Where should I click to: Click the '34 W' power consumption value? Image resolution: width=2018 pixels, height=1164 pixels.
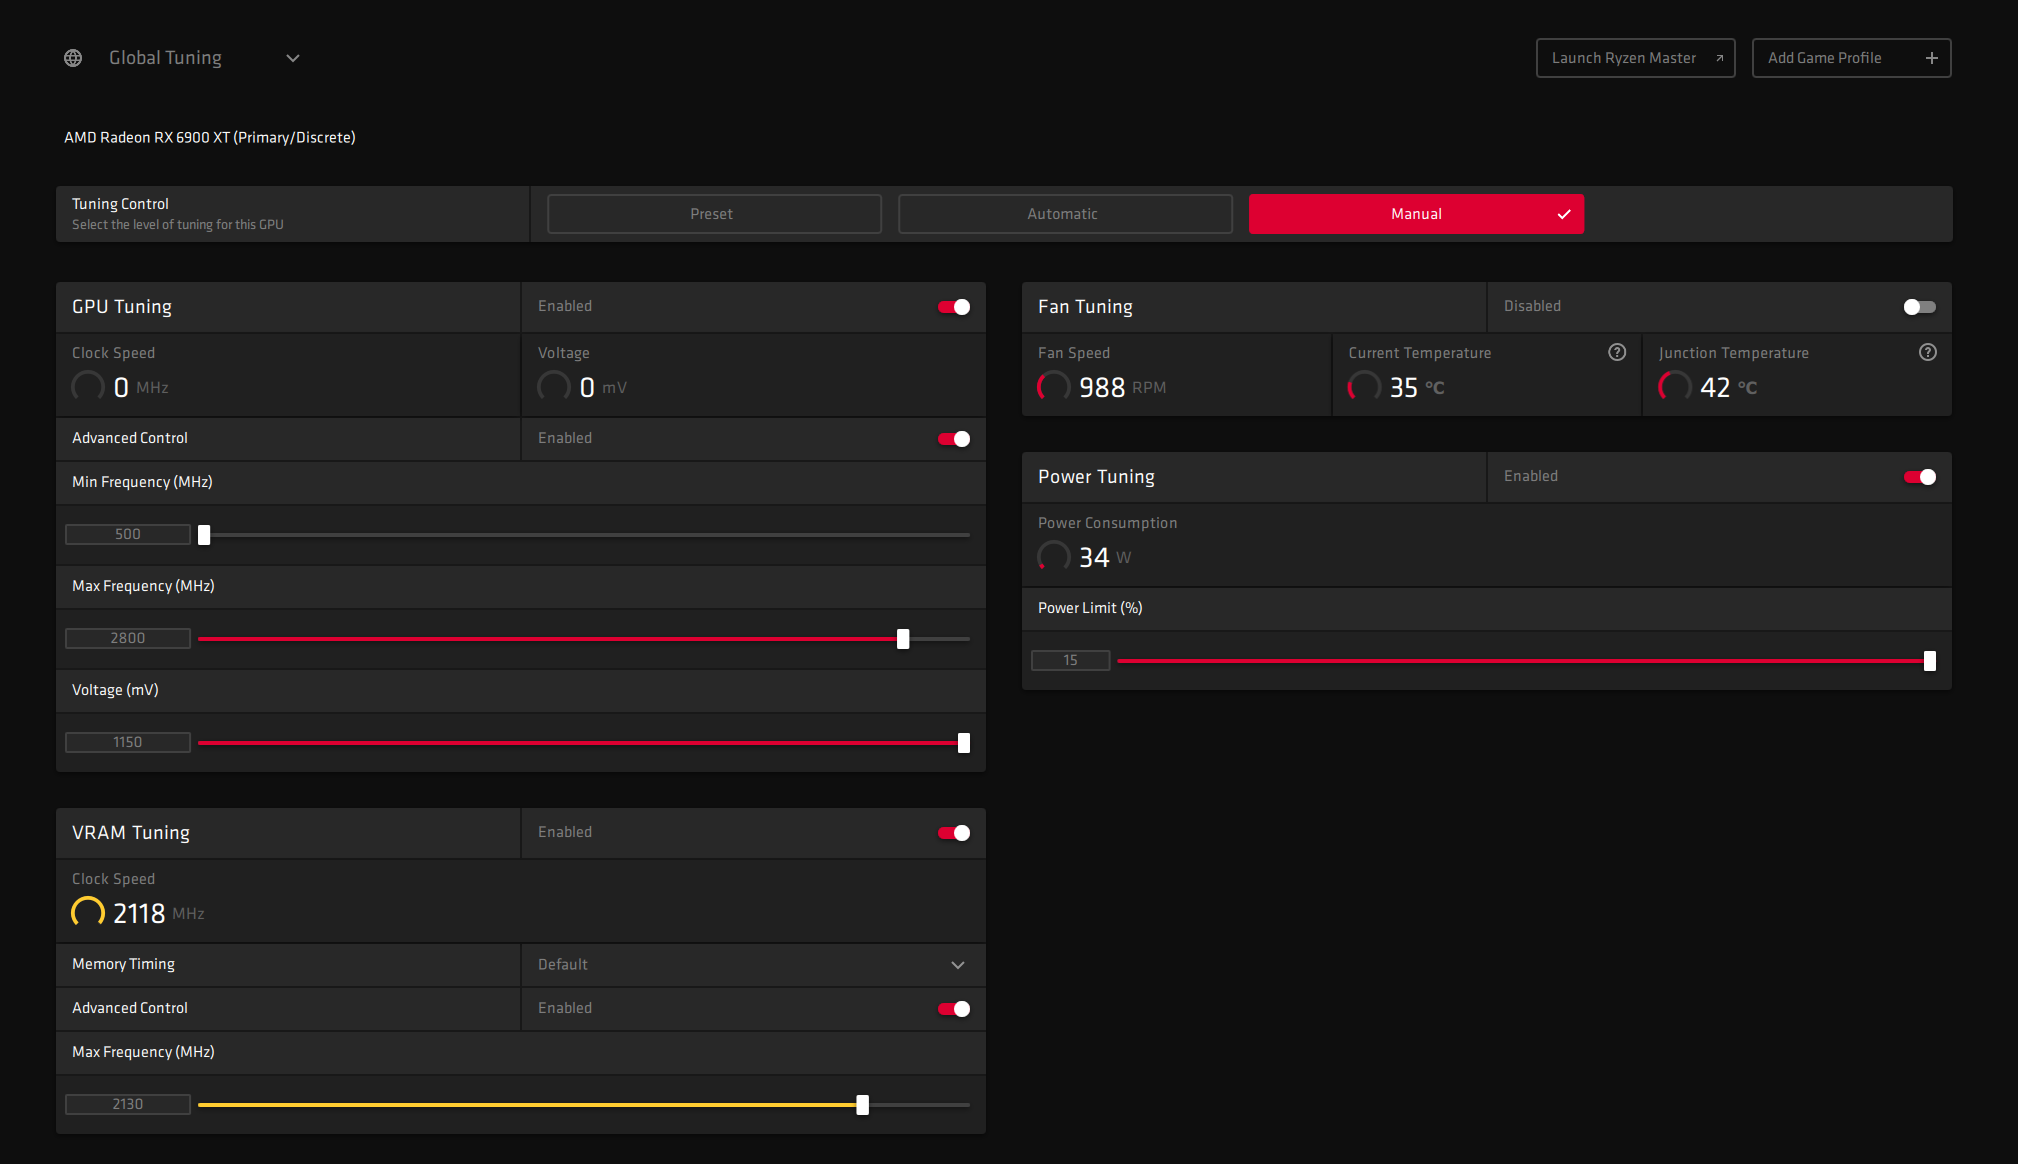tap(1105, 557)
